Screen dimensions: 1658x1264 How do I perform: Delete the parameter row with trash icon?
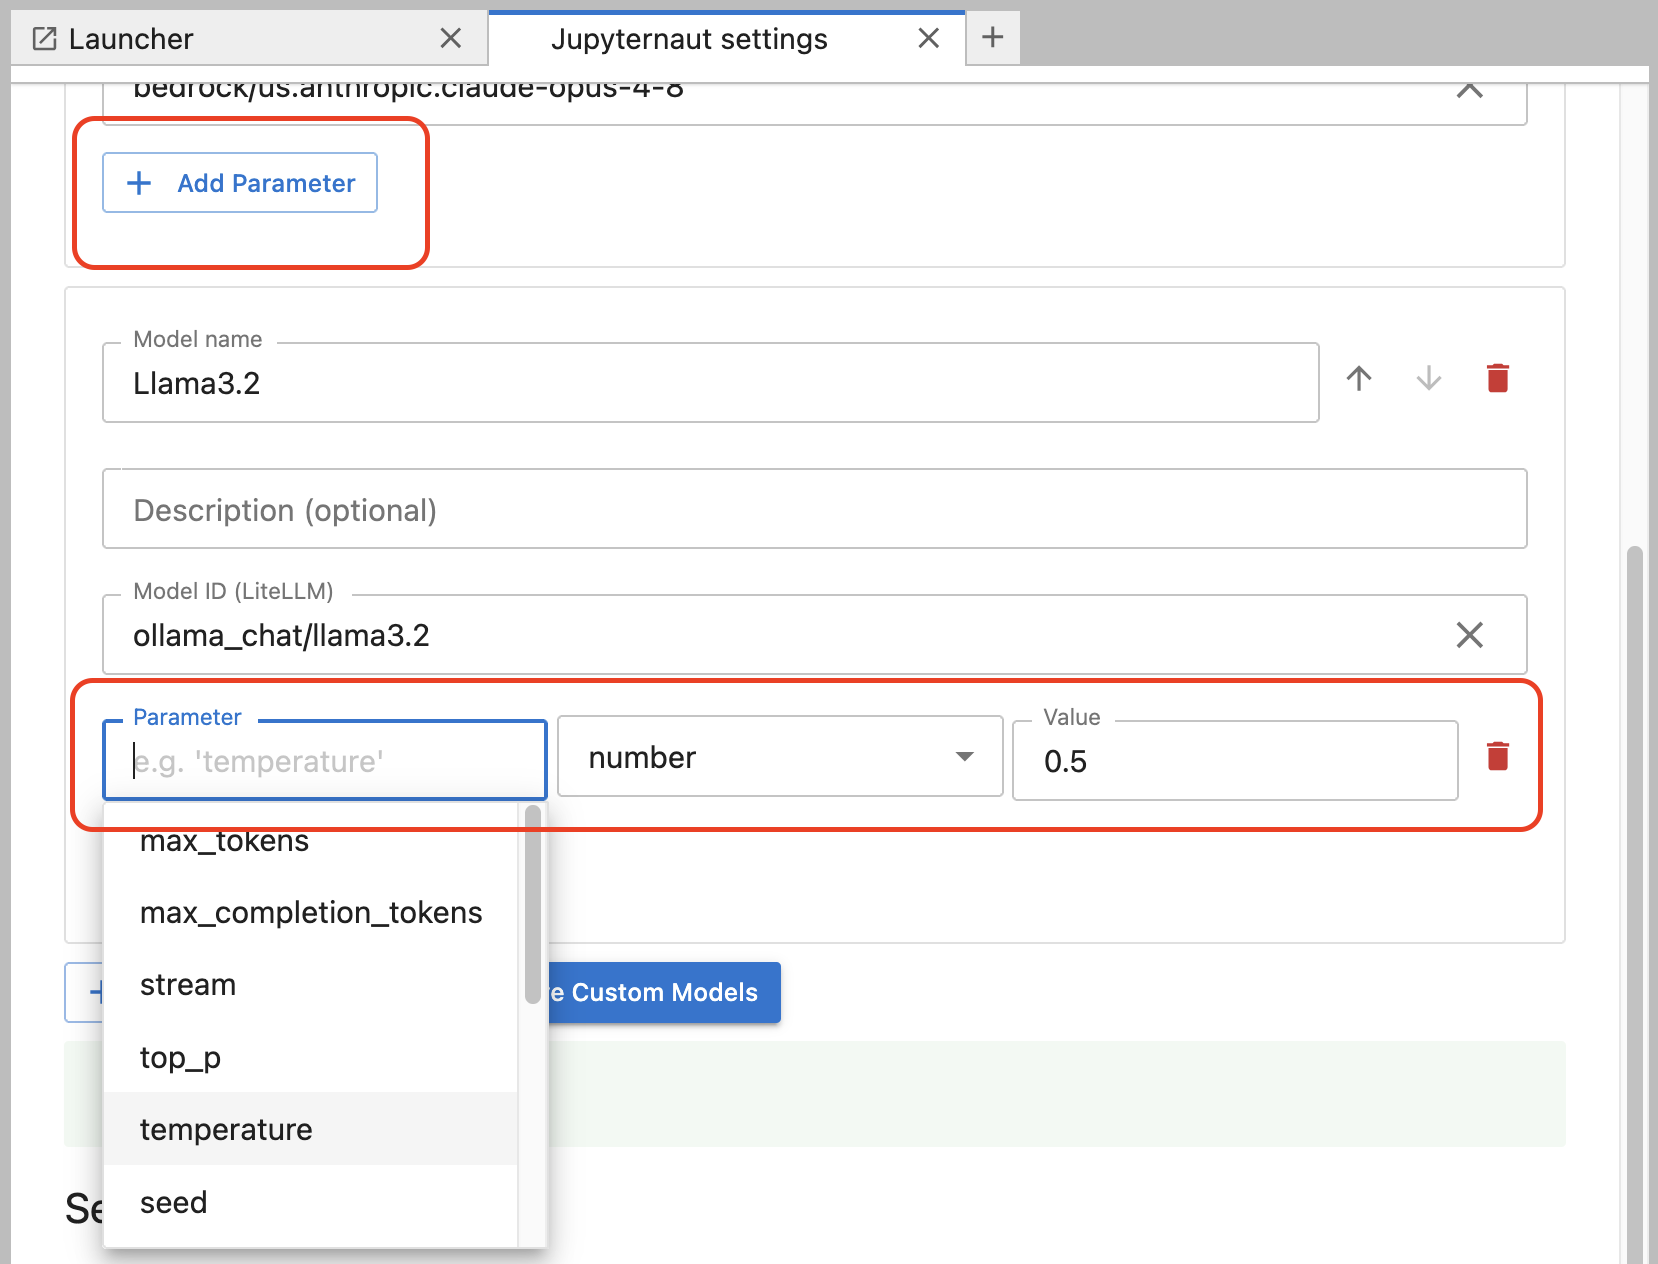[1497, 756]
